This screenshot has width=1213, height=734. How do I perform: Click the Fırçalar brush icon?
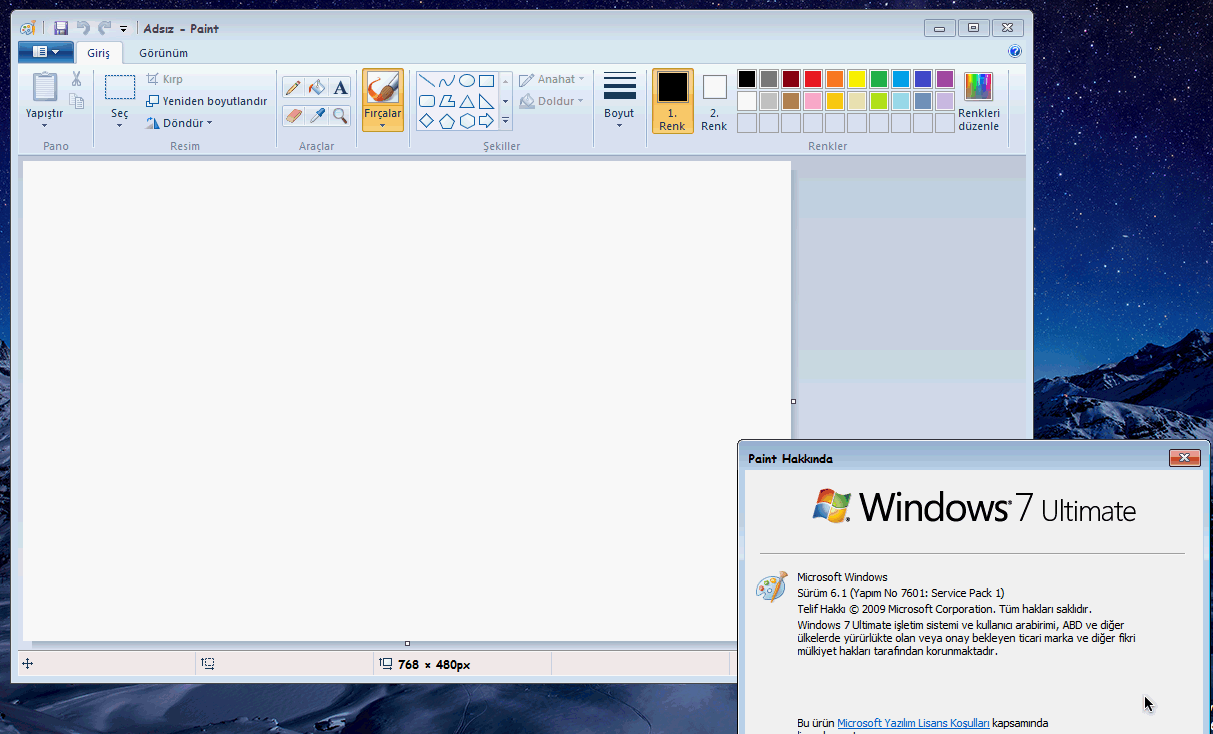click(x=383, y=88)
